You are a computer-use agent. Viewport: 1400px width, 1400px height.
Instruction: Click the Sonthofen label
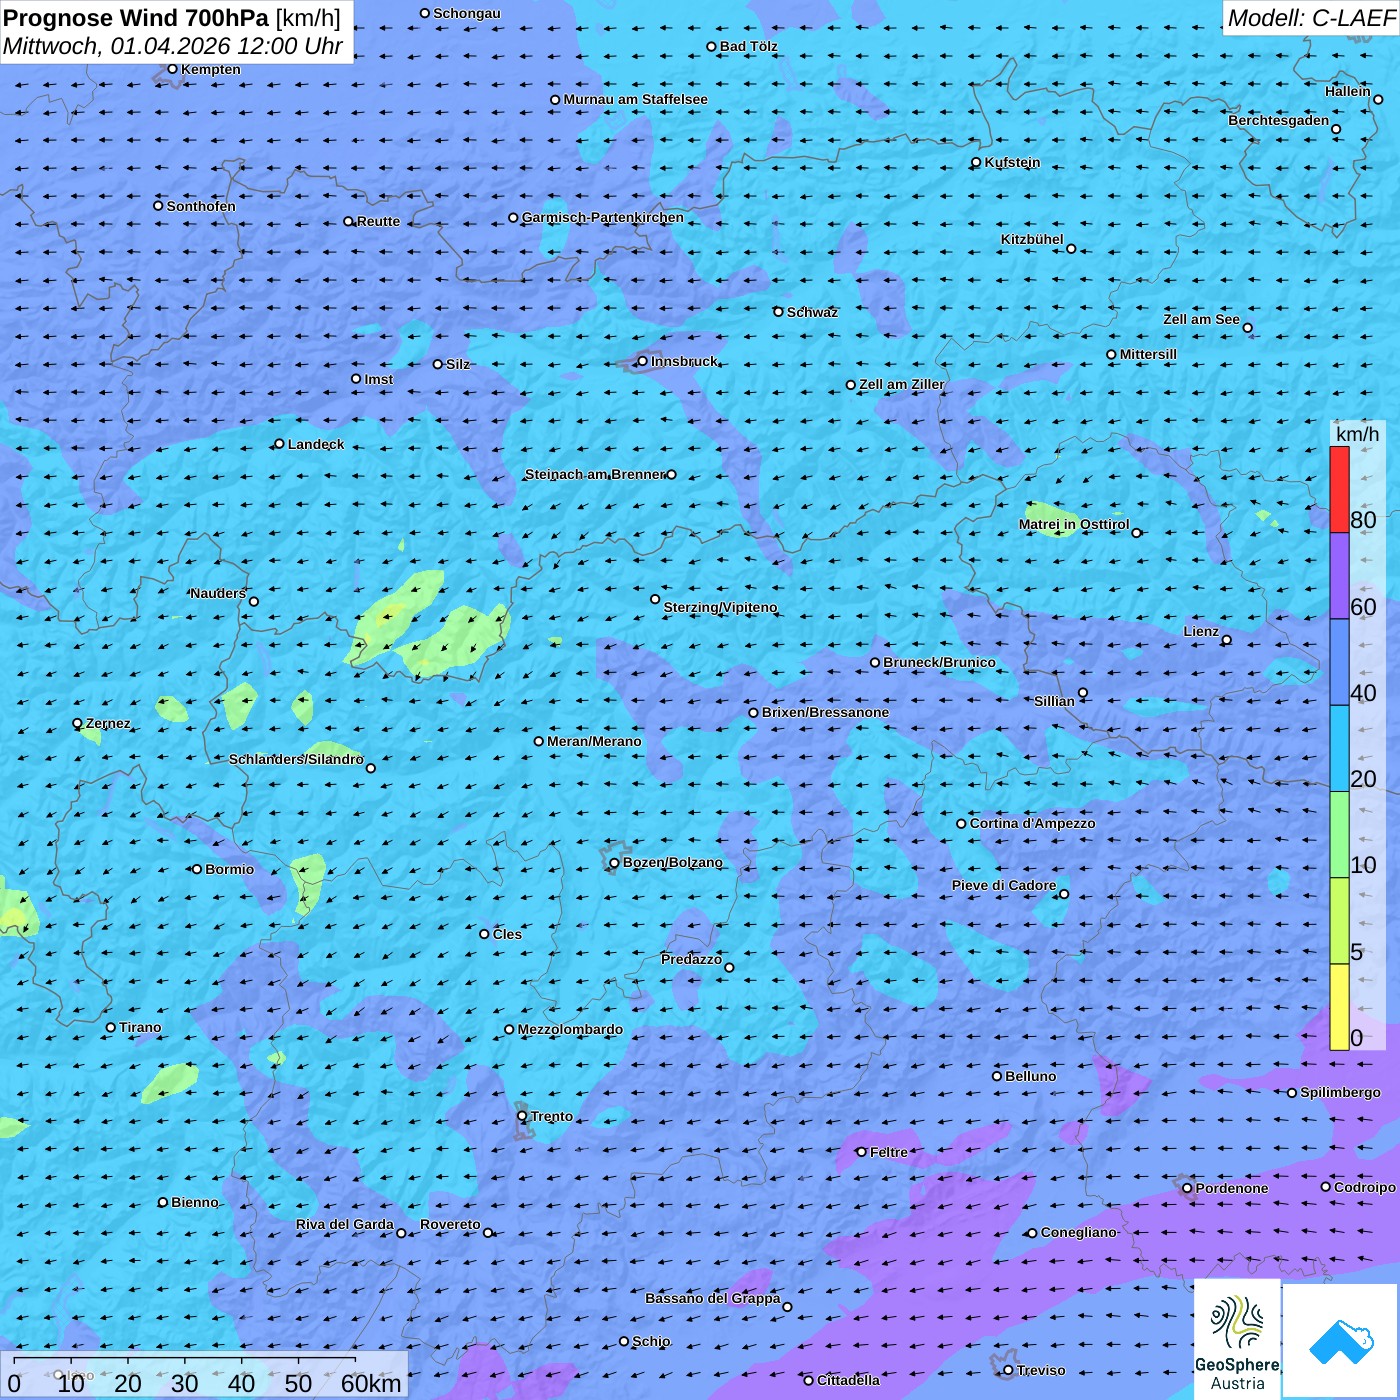201,206
